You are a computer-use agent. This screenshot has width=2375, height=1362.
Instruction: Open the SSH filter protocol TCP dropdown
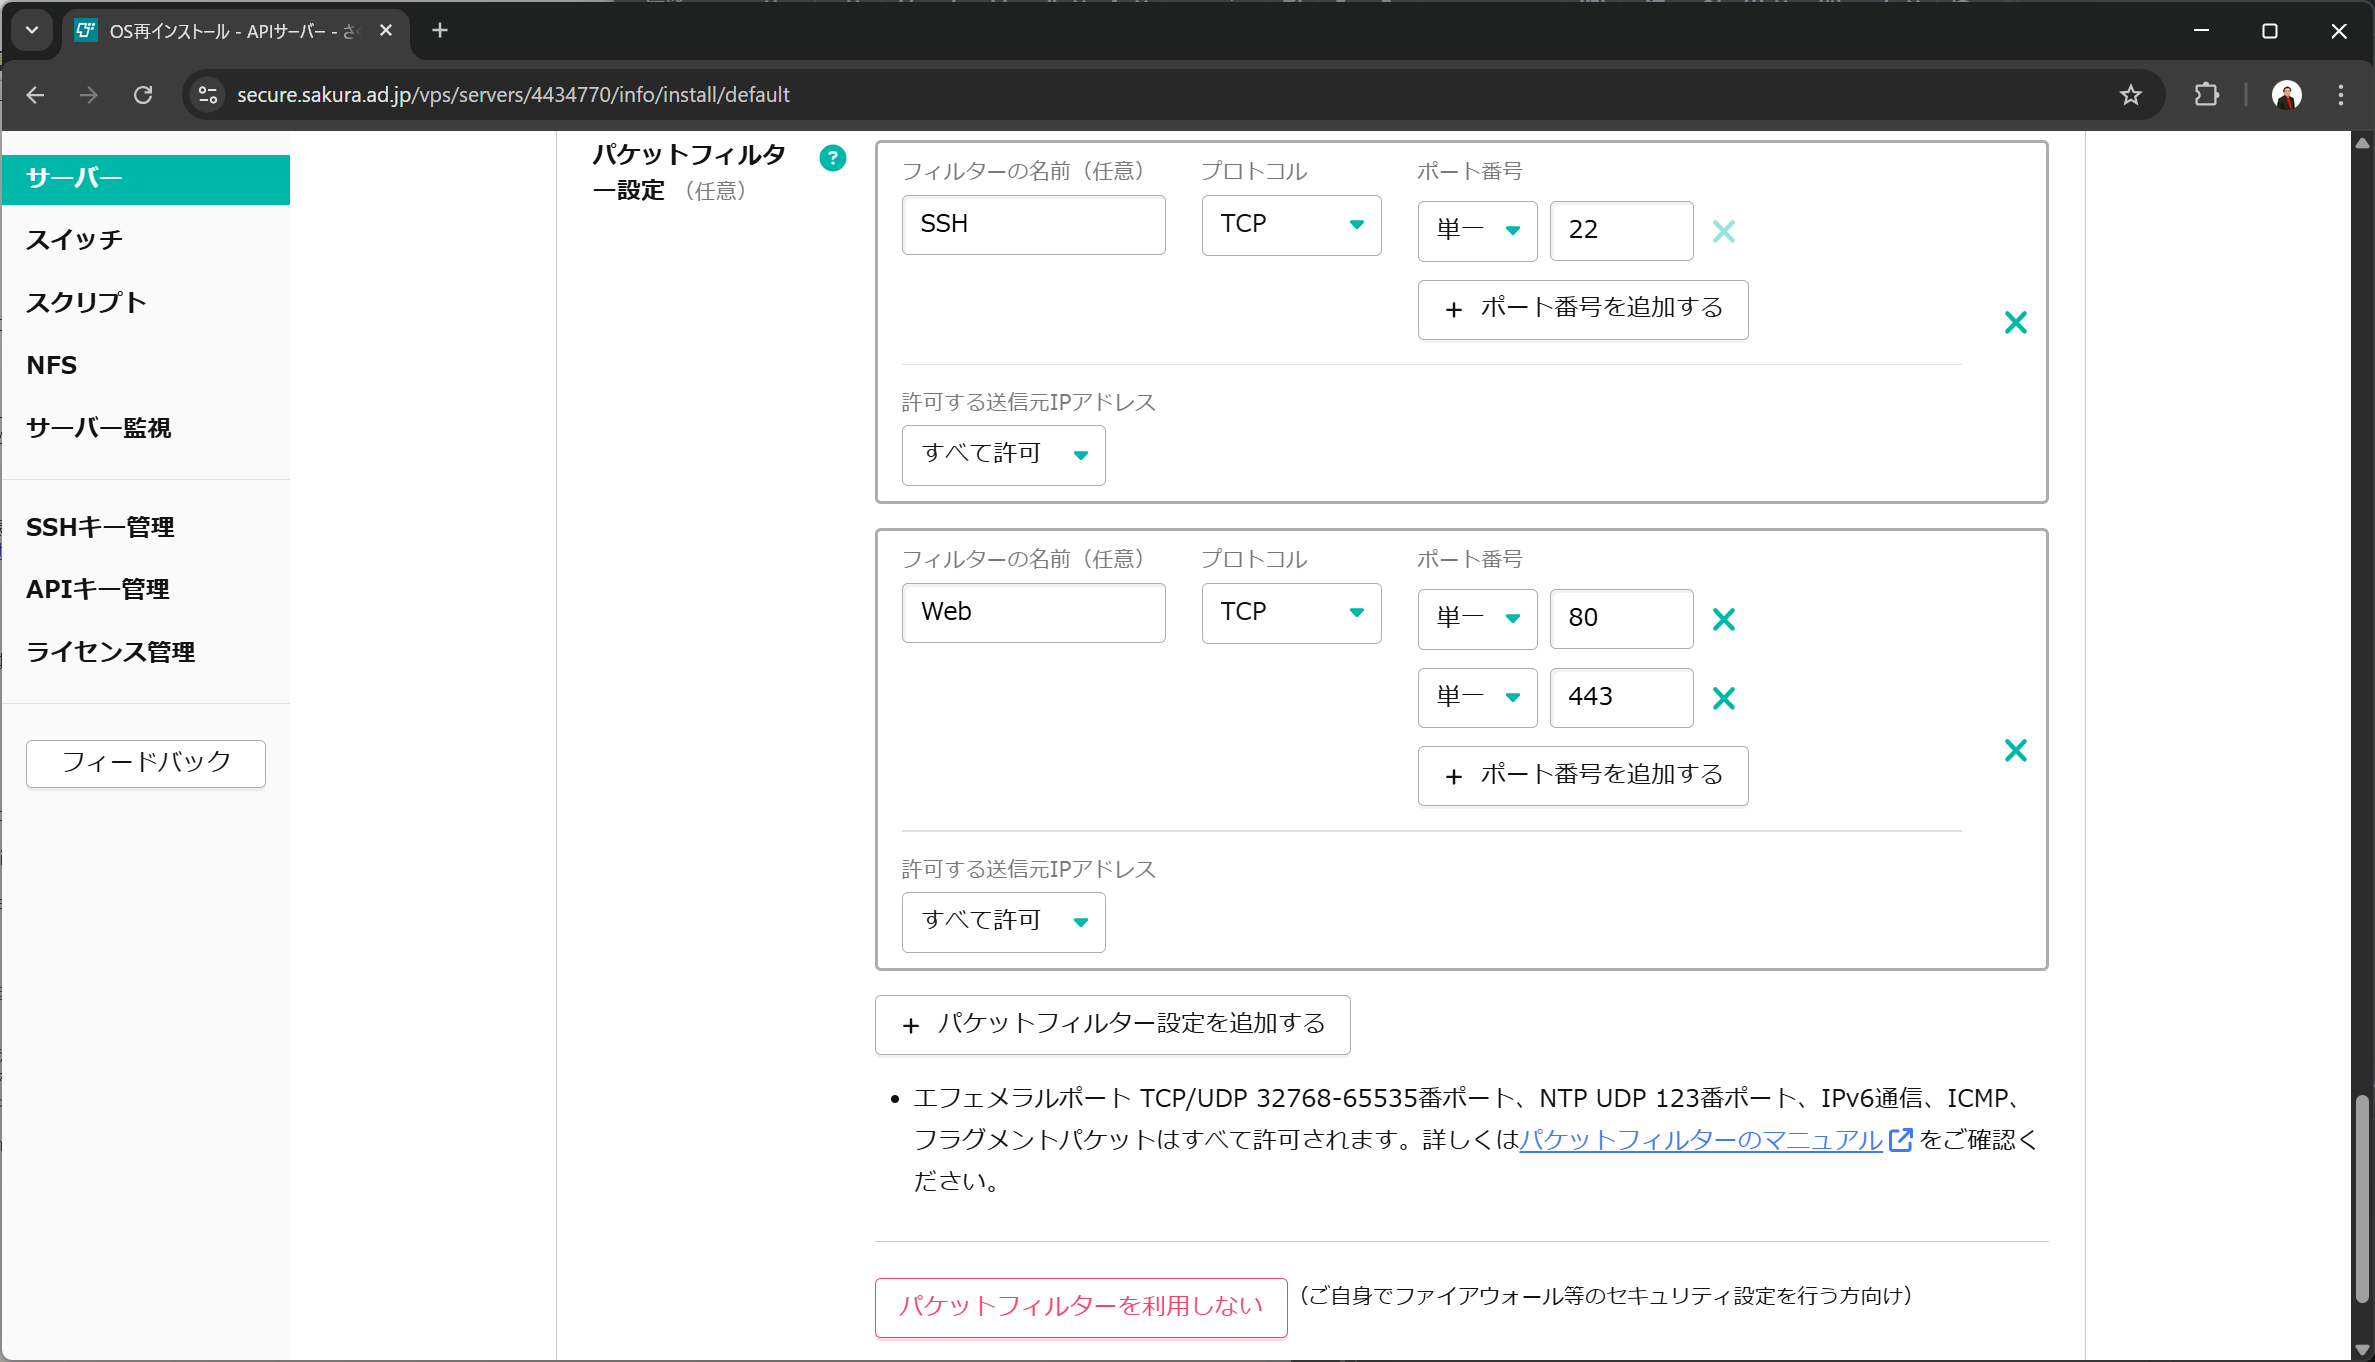[x=1291, y=224]
